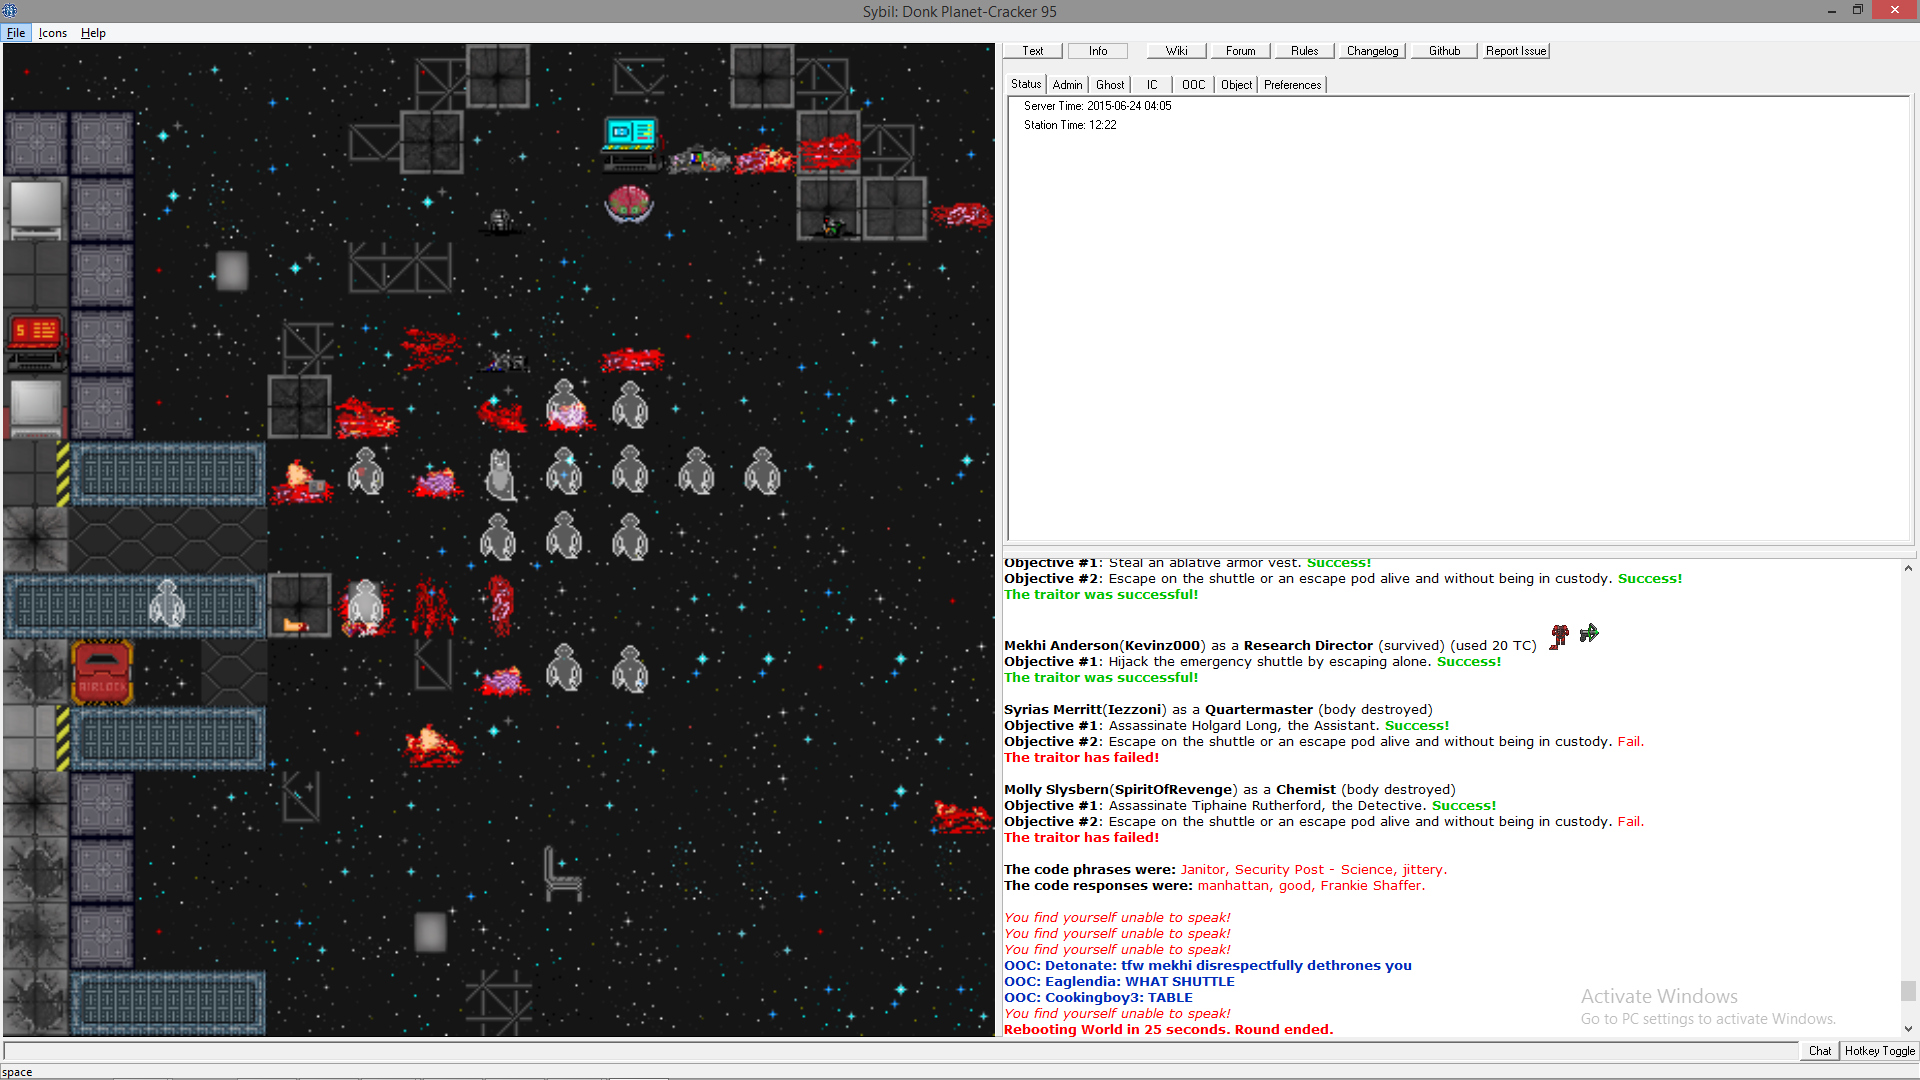
Task: Click the Report Issue button
Action: 1516,51
